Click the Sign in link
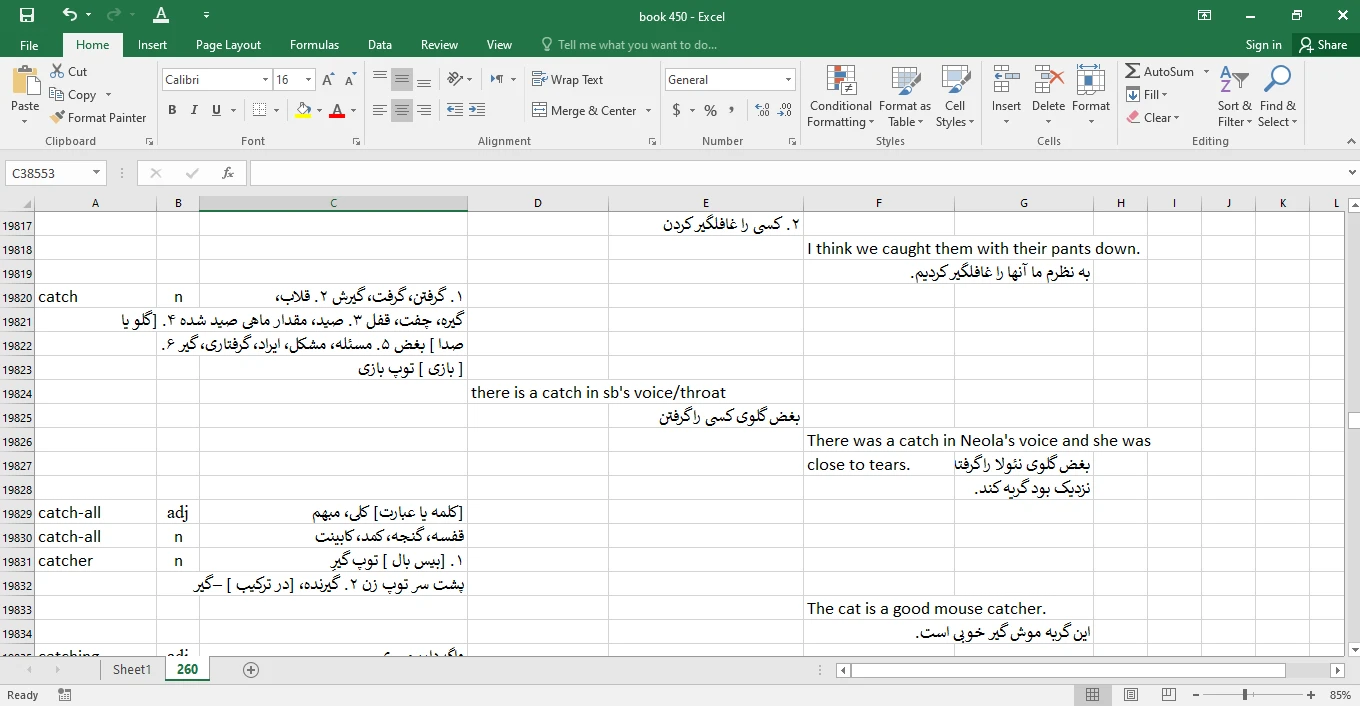1360x706 pixels. click(1263, 45)
